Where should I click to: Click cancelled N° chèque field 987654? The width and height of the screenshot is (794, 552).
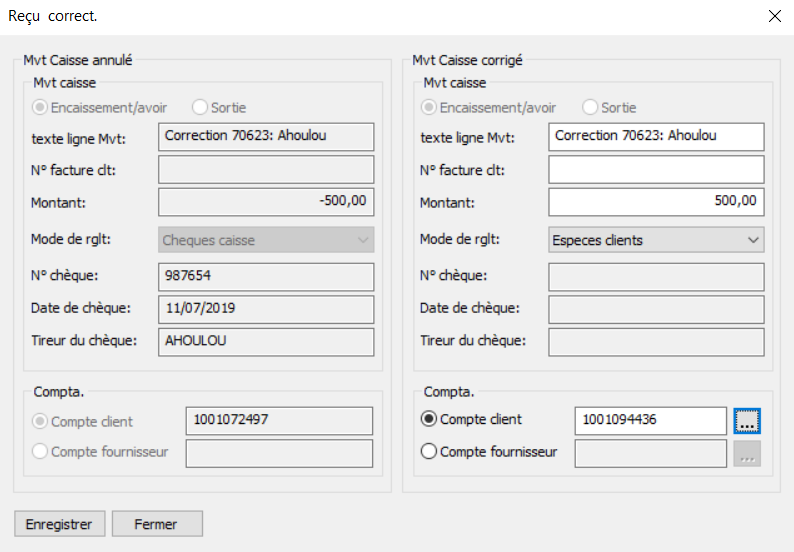click(x=266, y=277)
